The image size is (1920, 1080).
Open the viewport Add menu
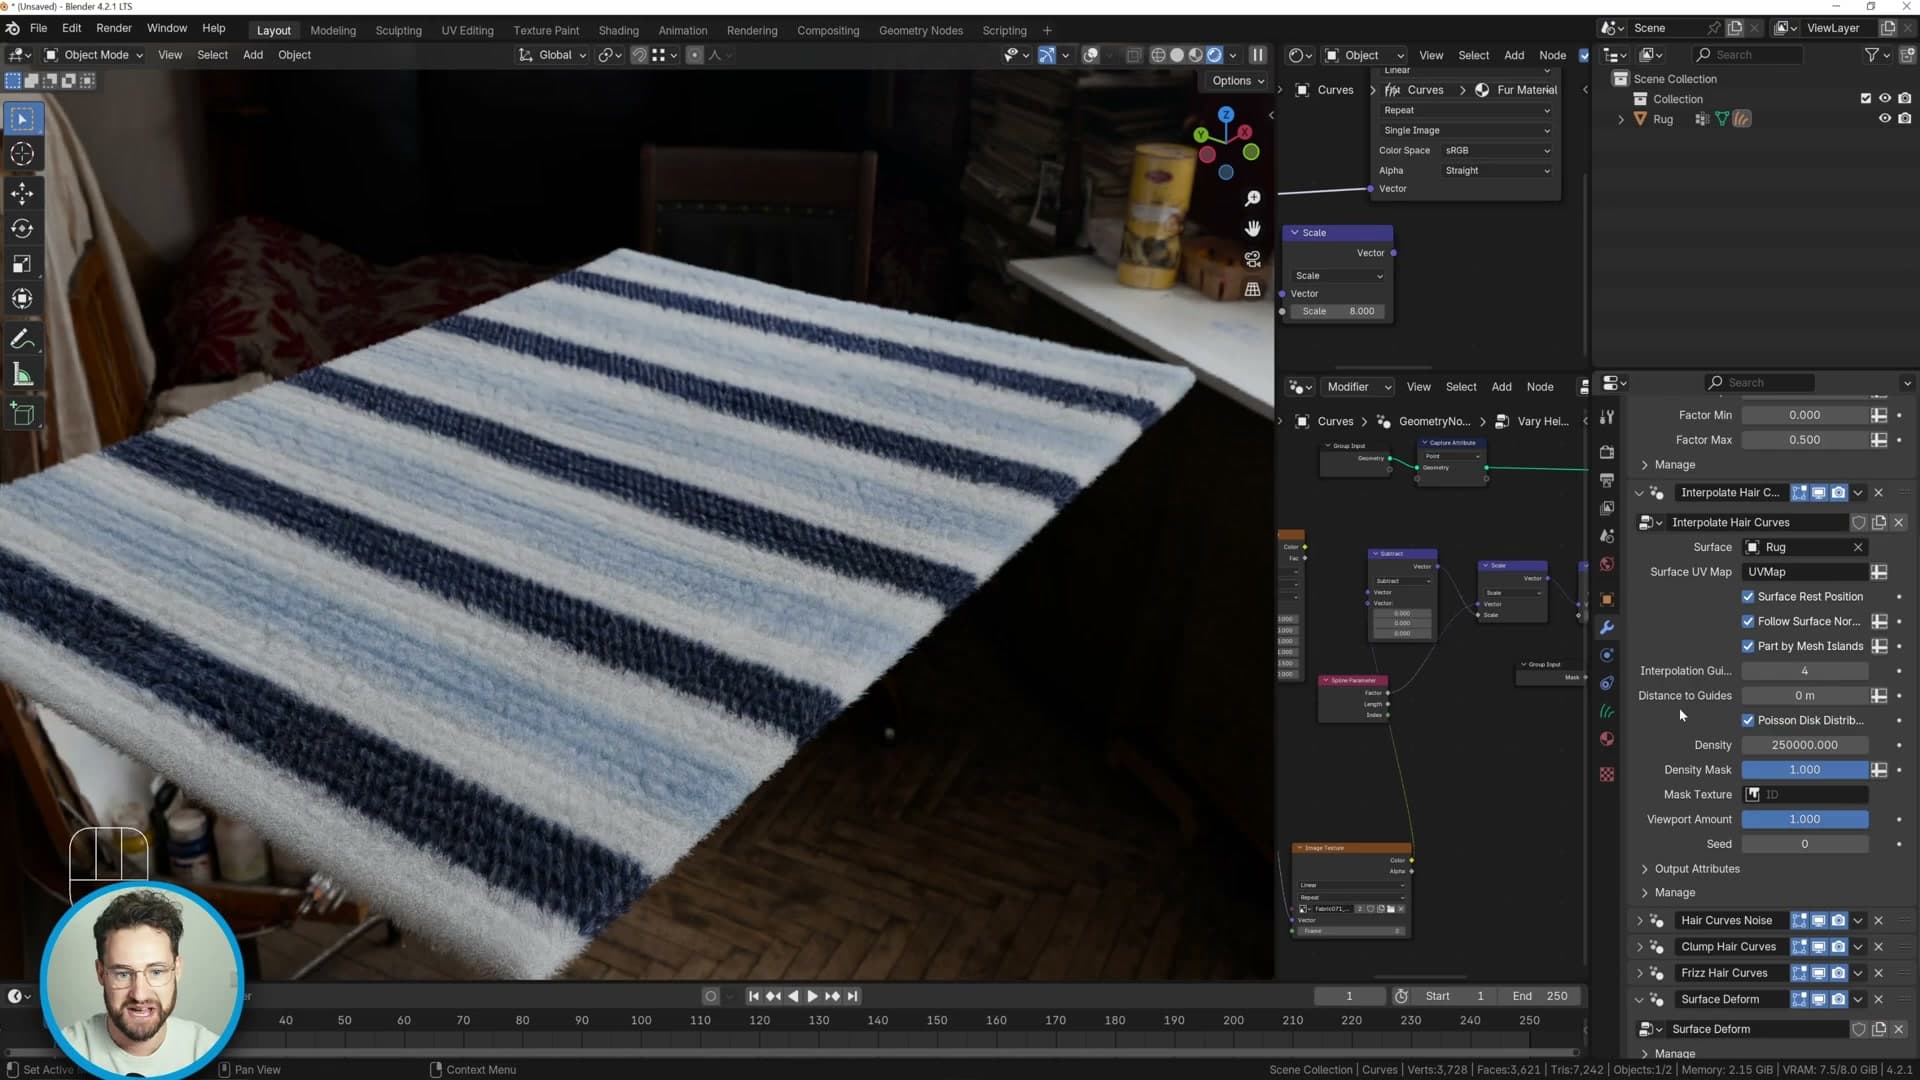[252, 55]
